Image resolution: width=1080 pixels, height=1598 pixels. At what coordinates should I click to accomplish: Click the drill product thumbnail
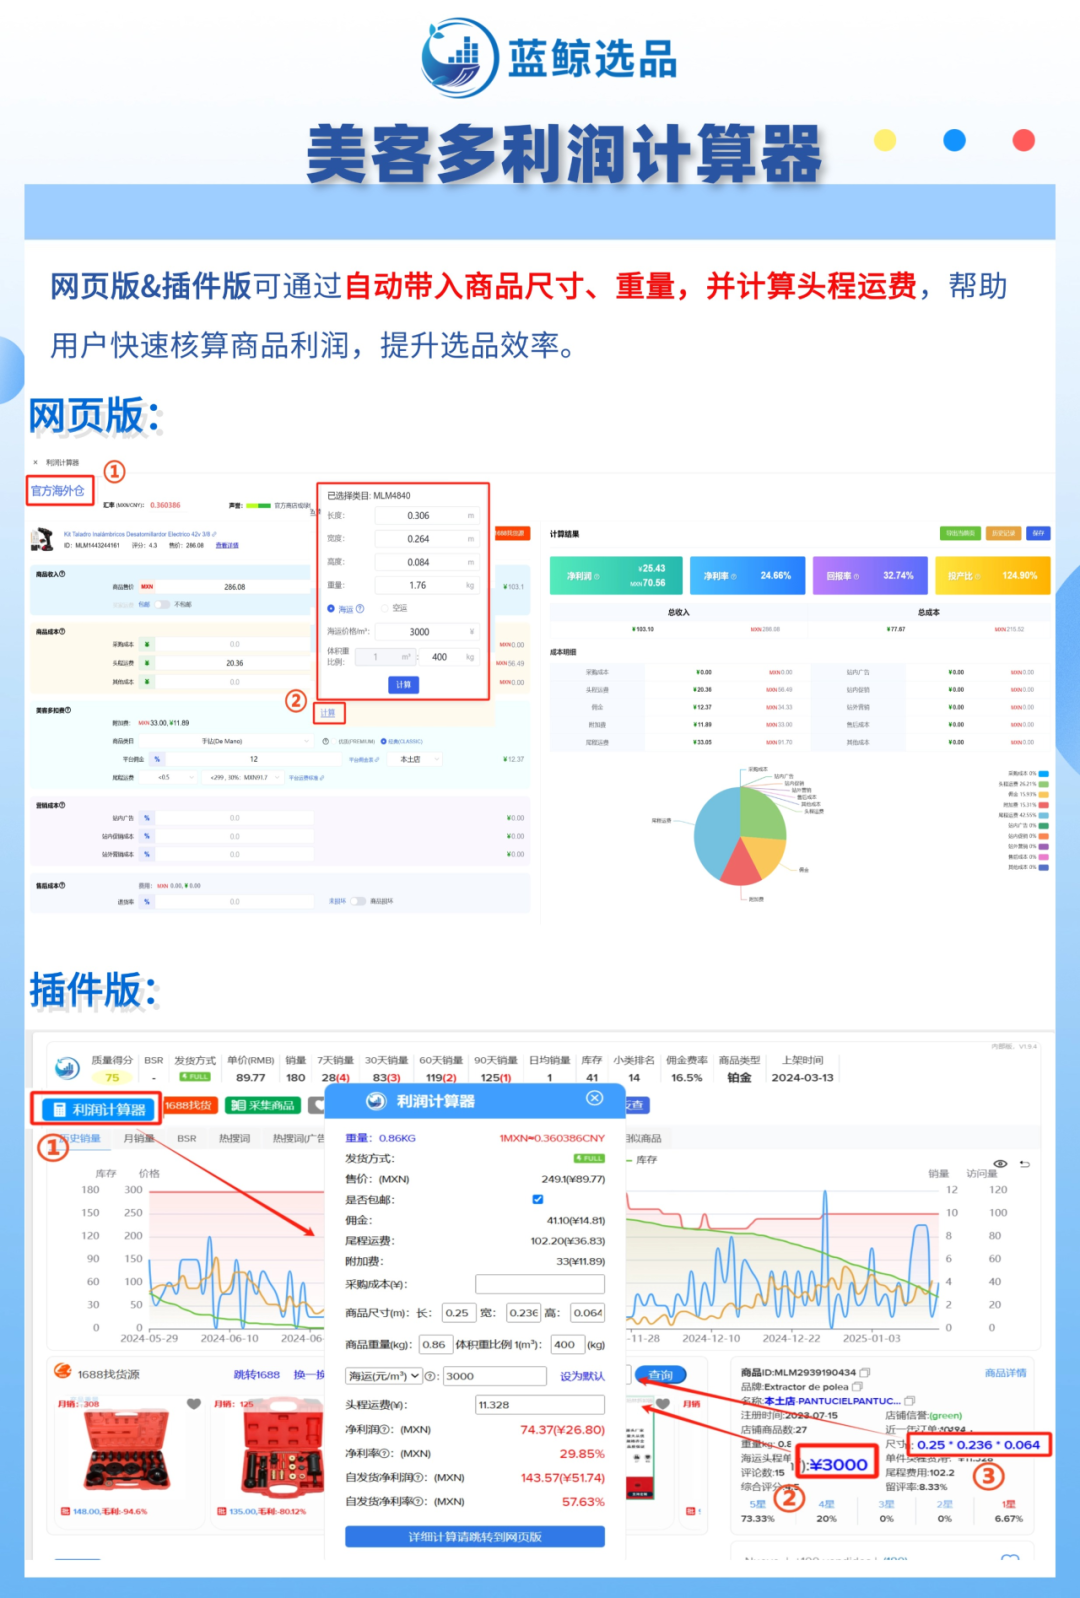[42, 539]
